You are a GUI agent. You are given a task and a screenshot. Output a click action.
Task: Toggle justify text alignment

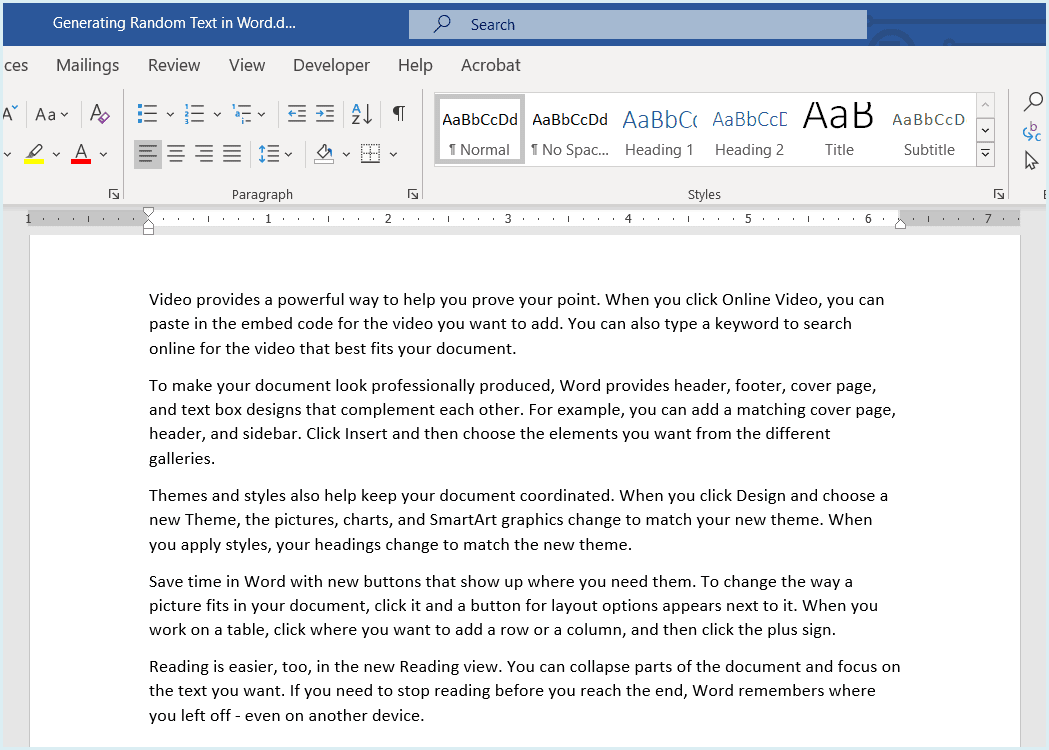232,154
